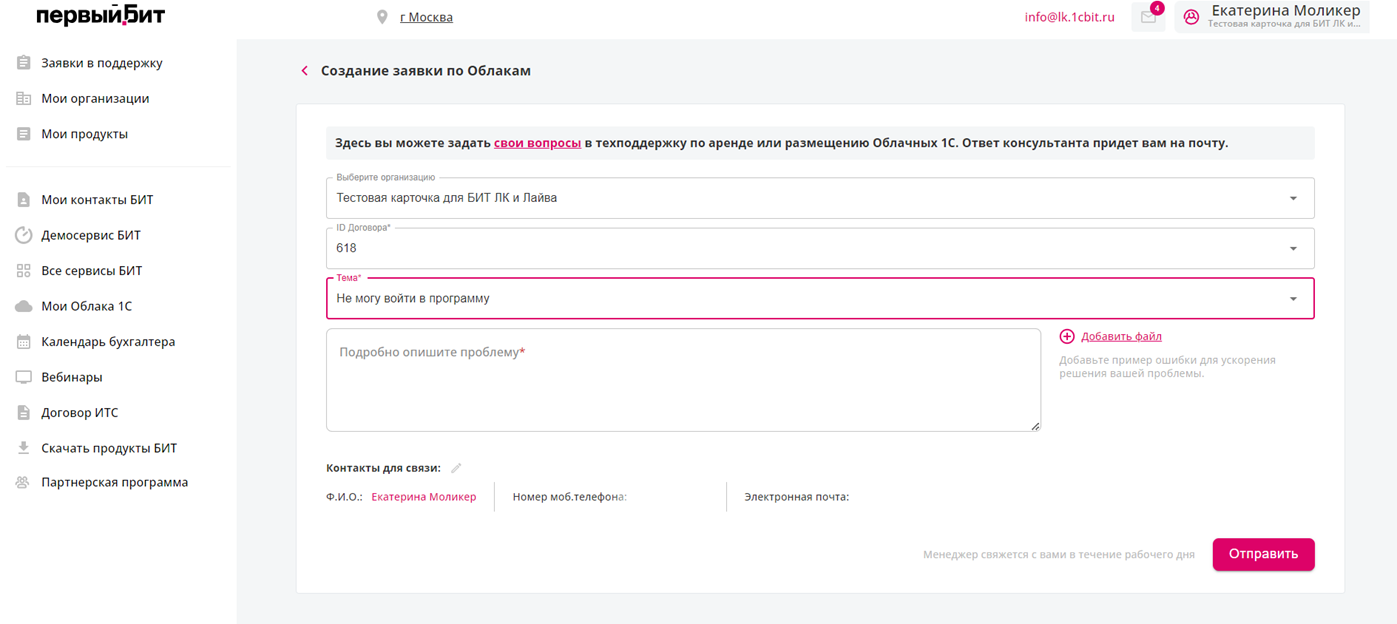Click the back arrow beside Создание заявки
The image size is (1397, 624).
305,71
